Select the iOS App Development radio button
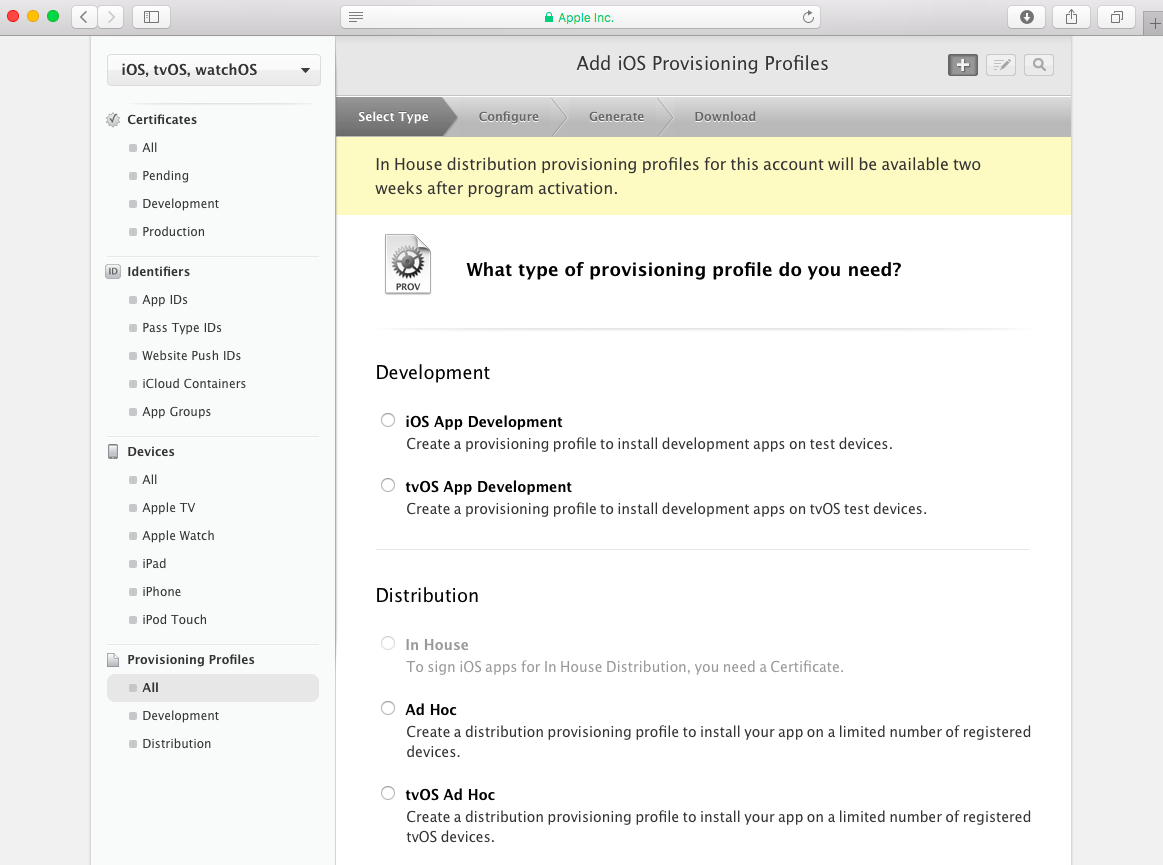 click(x=388, y=421)
